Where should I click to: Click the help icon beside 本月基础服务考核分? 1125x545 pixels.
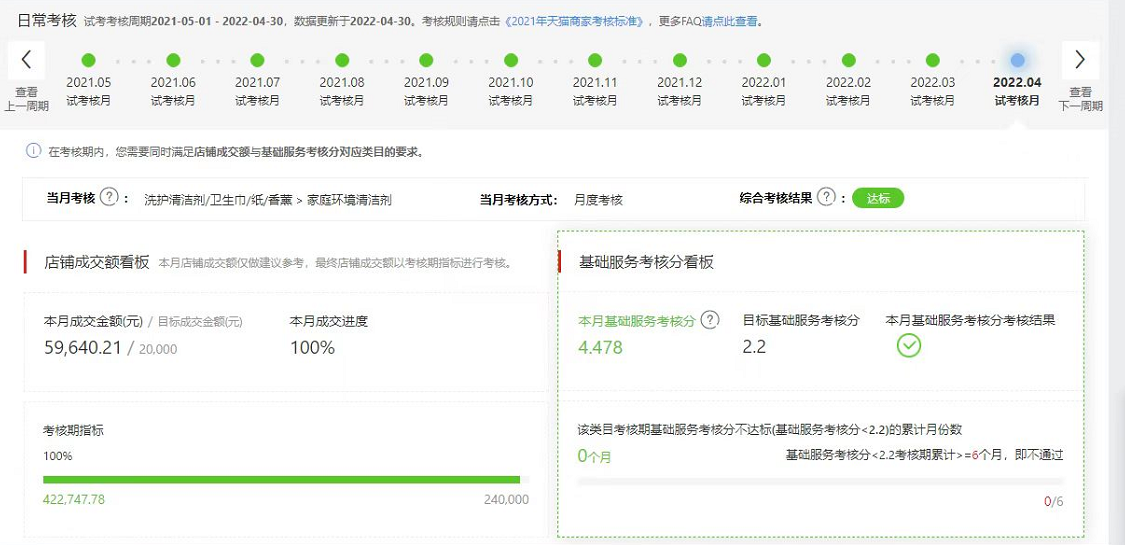point(710,320)
